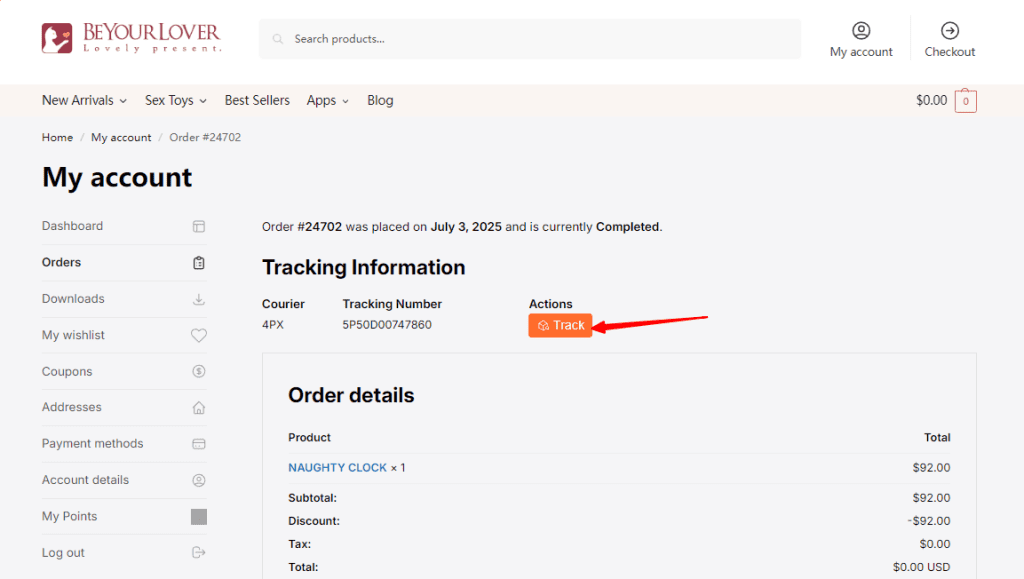Click the wishlist heart icon

click(x=198, y=336)
